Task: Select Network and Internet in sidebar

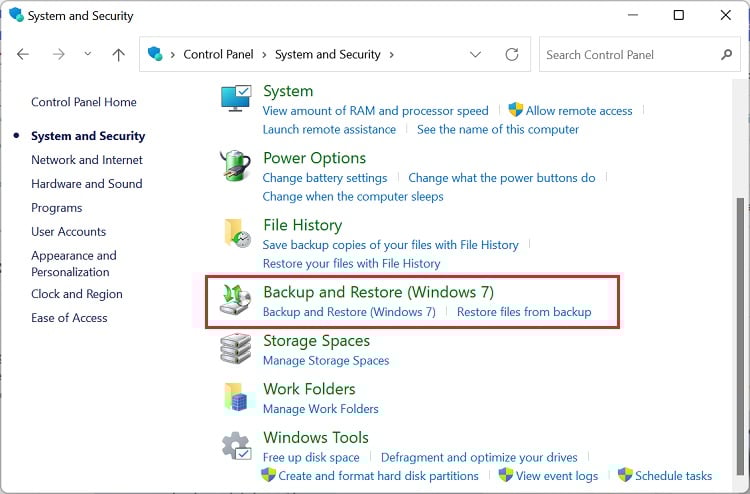Action: tap(87, 160)
